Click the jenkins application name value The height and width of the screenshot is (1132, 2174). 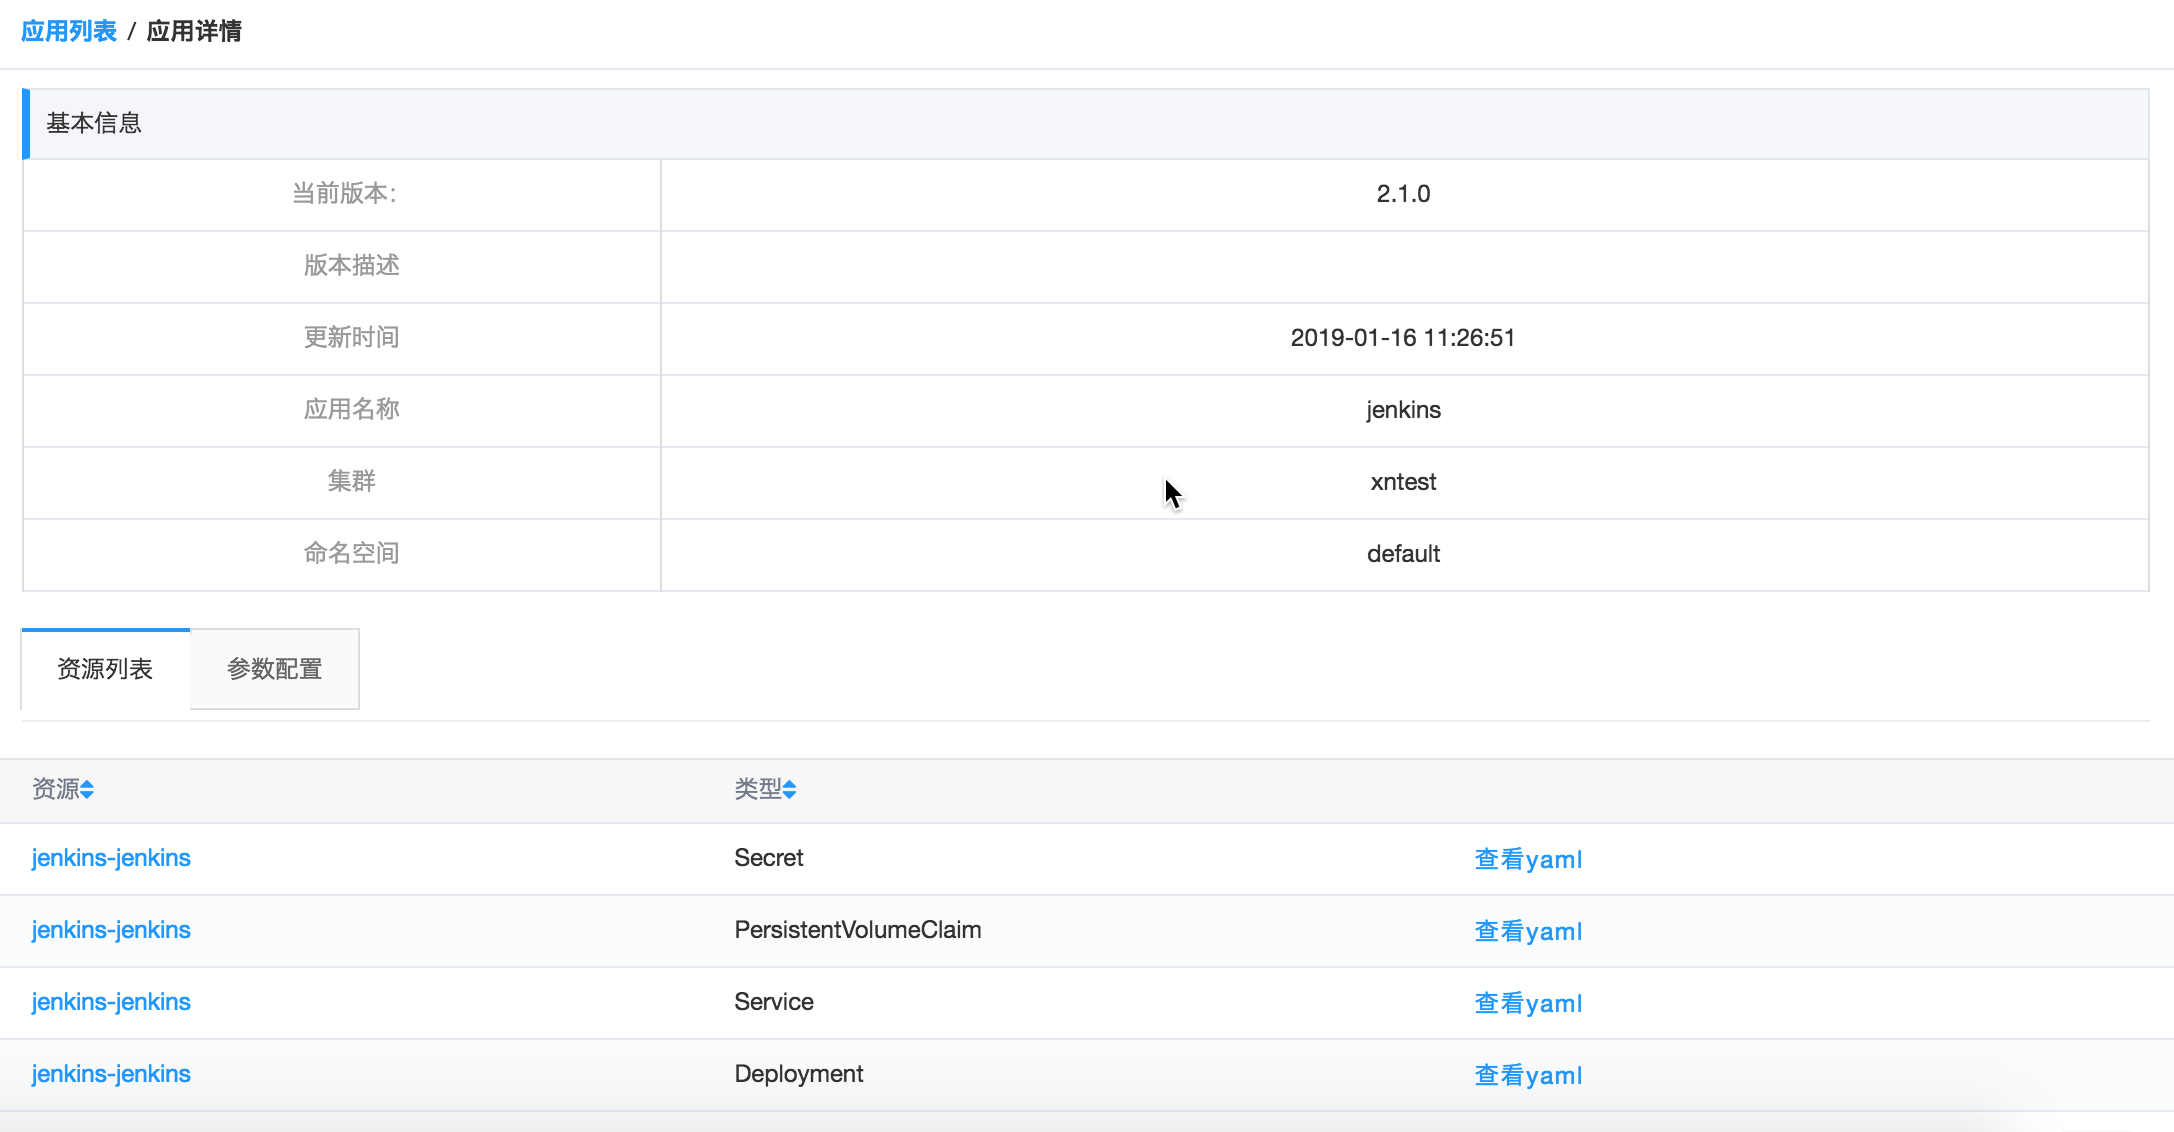coord(1403,410)
